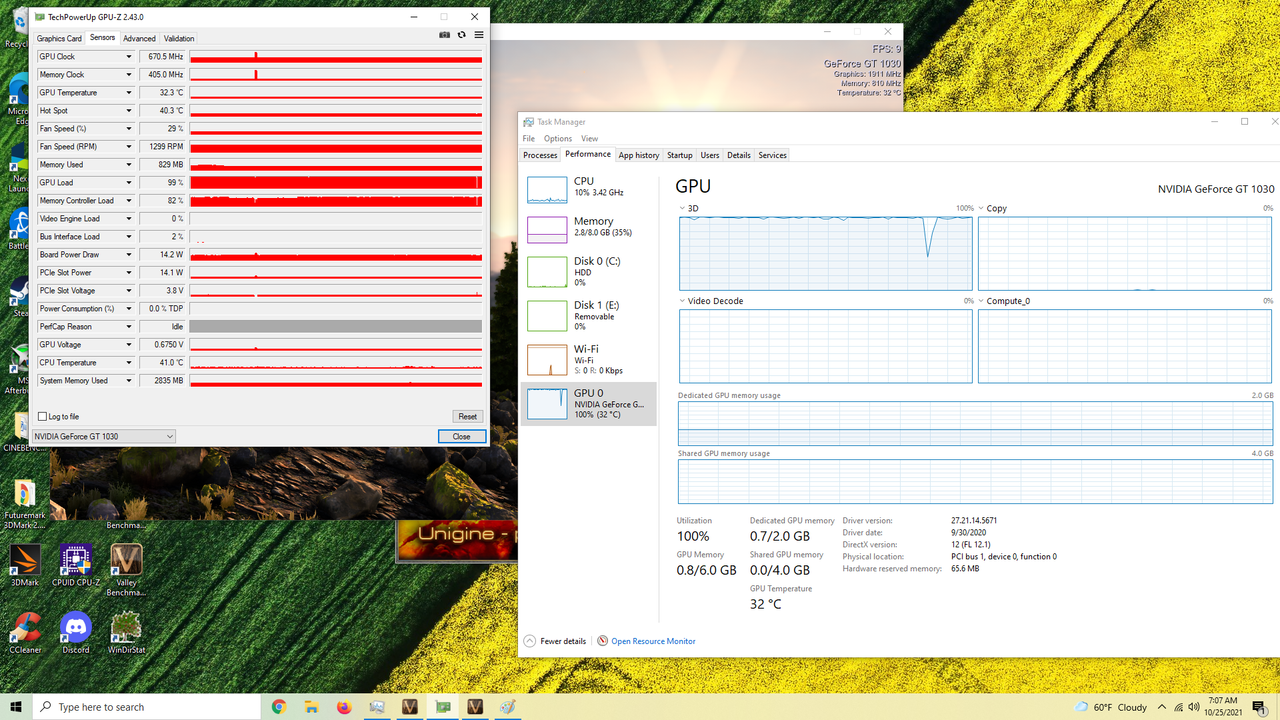Viewport: 1280px width, 720px height.
Task: Launch Firefox from the taskbar
Action: click(344, 707)
